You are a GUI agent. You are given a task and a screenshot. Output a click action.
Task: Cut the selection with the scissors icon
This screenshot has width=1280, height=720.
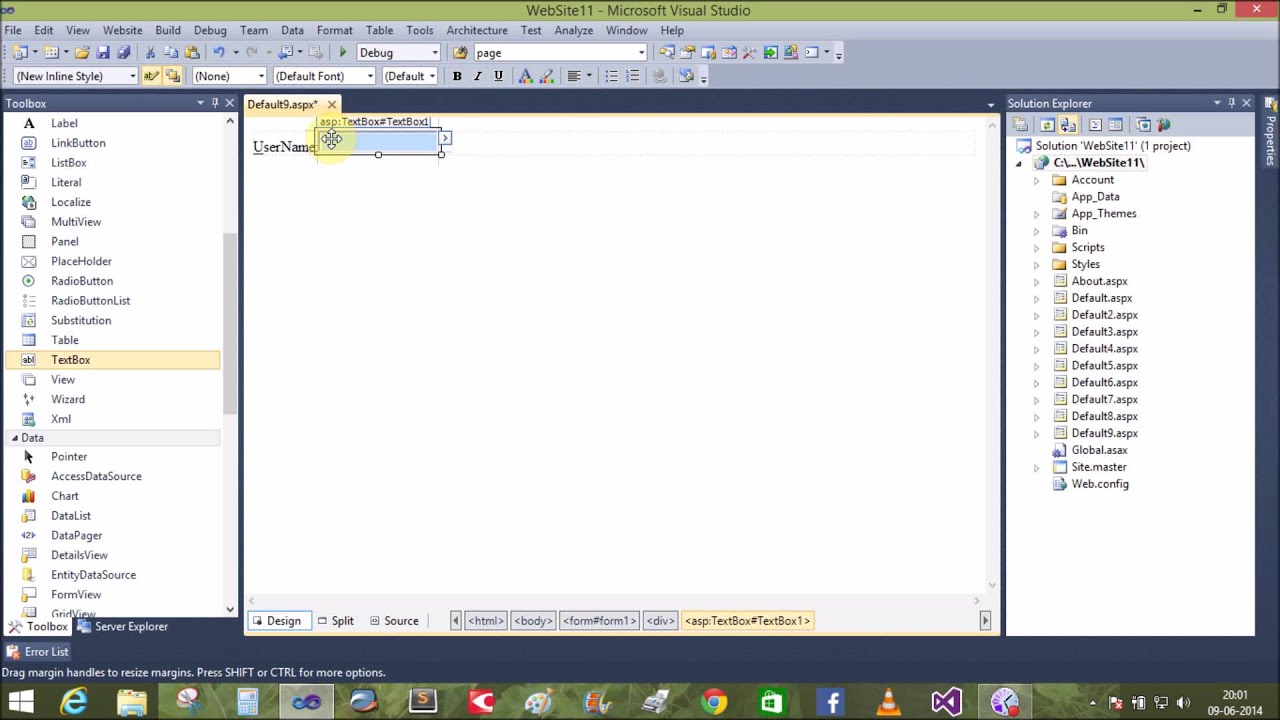(x=150, y=52)
